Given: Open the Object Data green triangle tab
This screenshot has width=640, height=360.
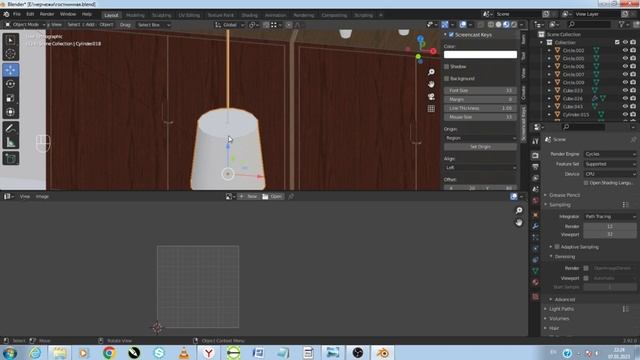Looking at the screenshot, I should tap(536, 271).
